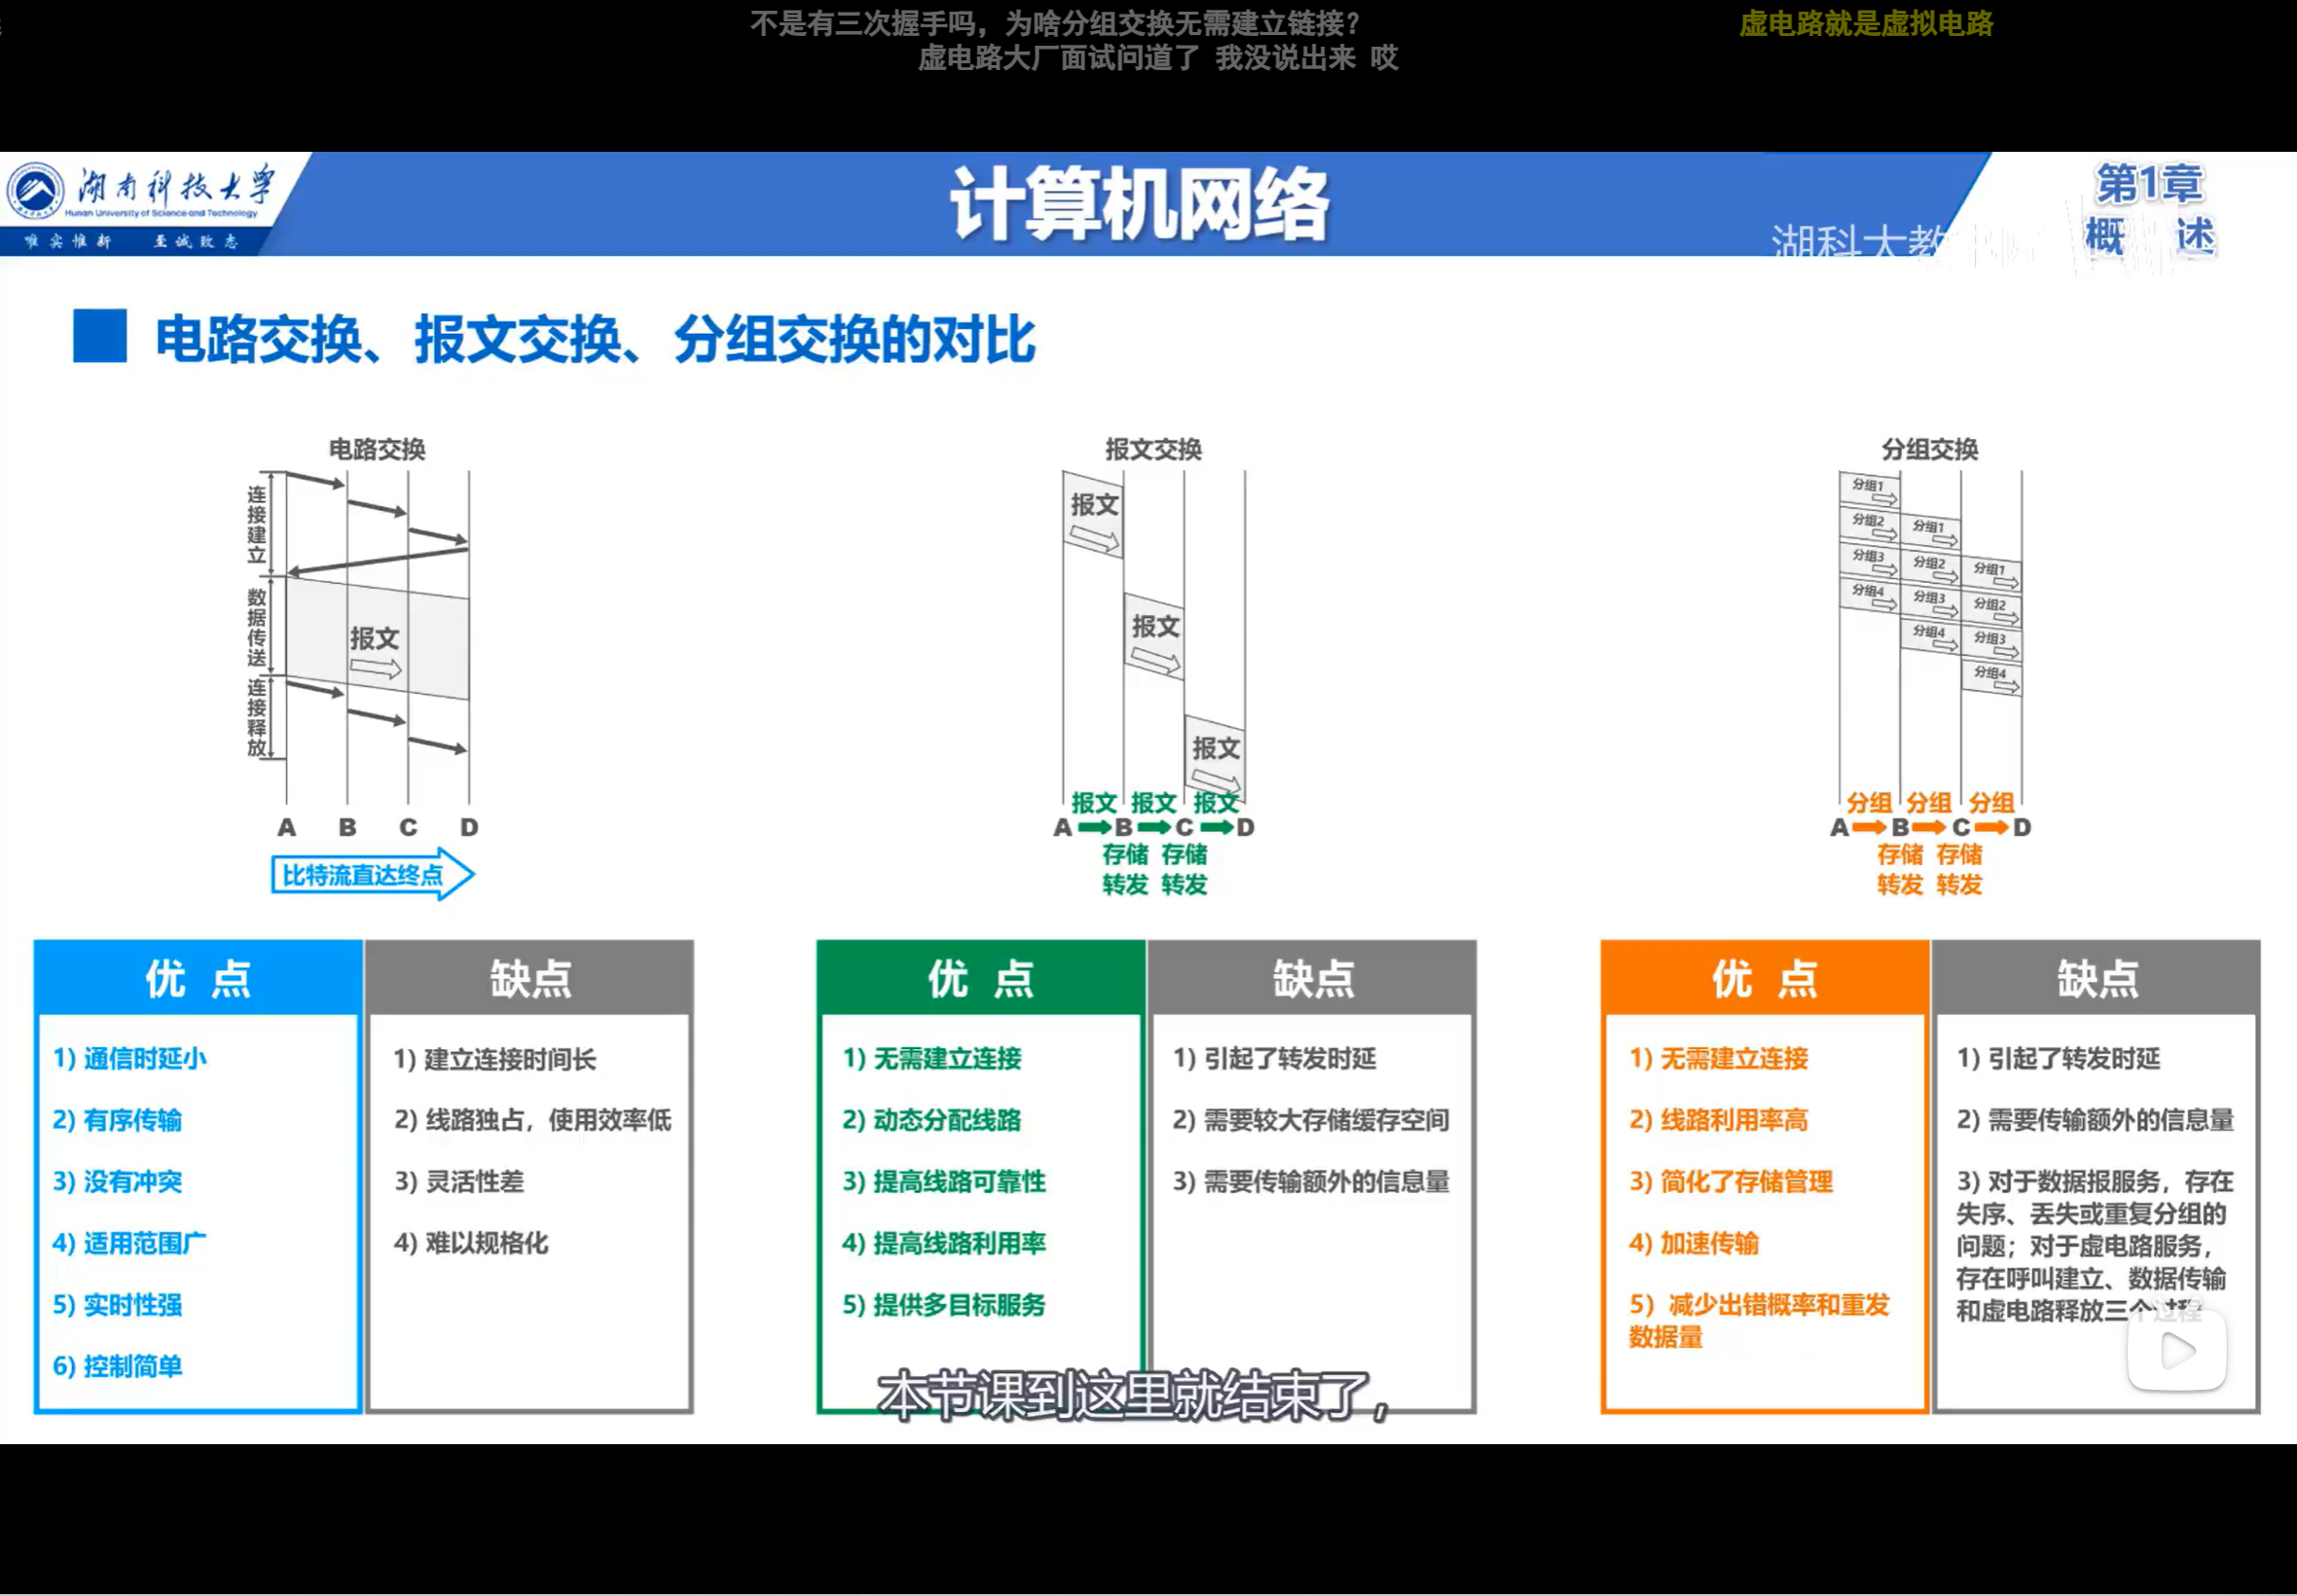This screenshot has height=1596, width=2297.
Task: Click the green 报文 arrow between A and B
Action: tap(1094, 827)
